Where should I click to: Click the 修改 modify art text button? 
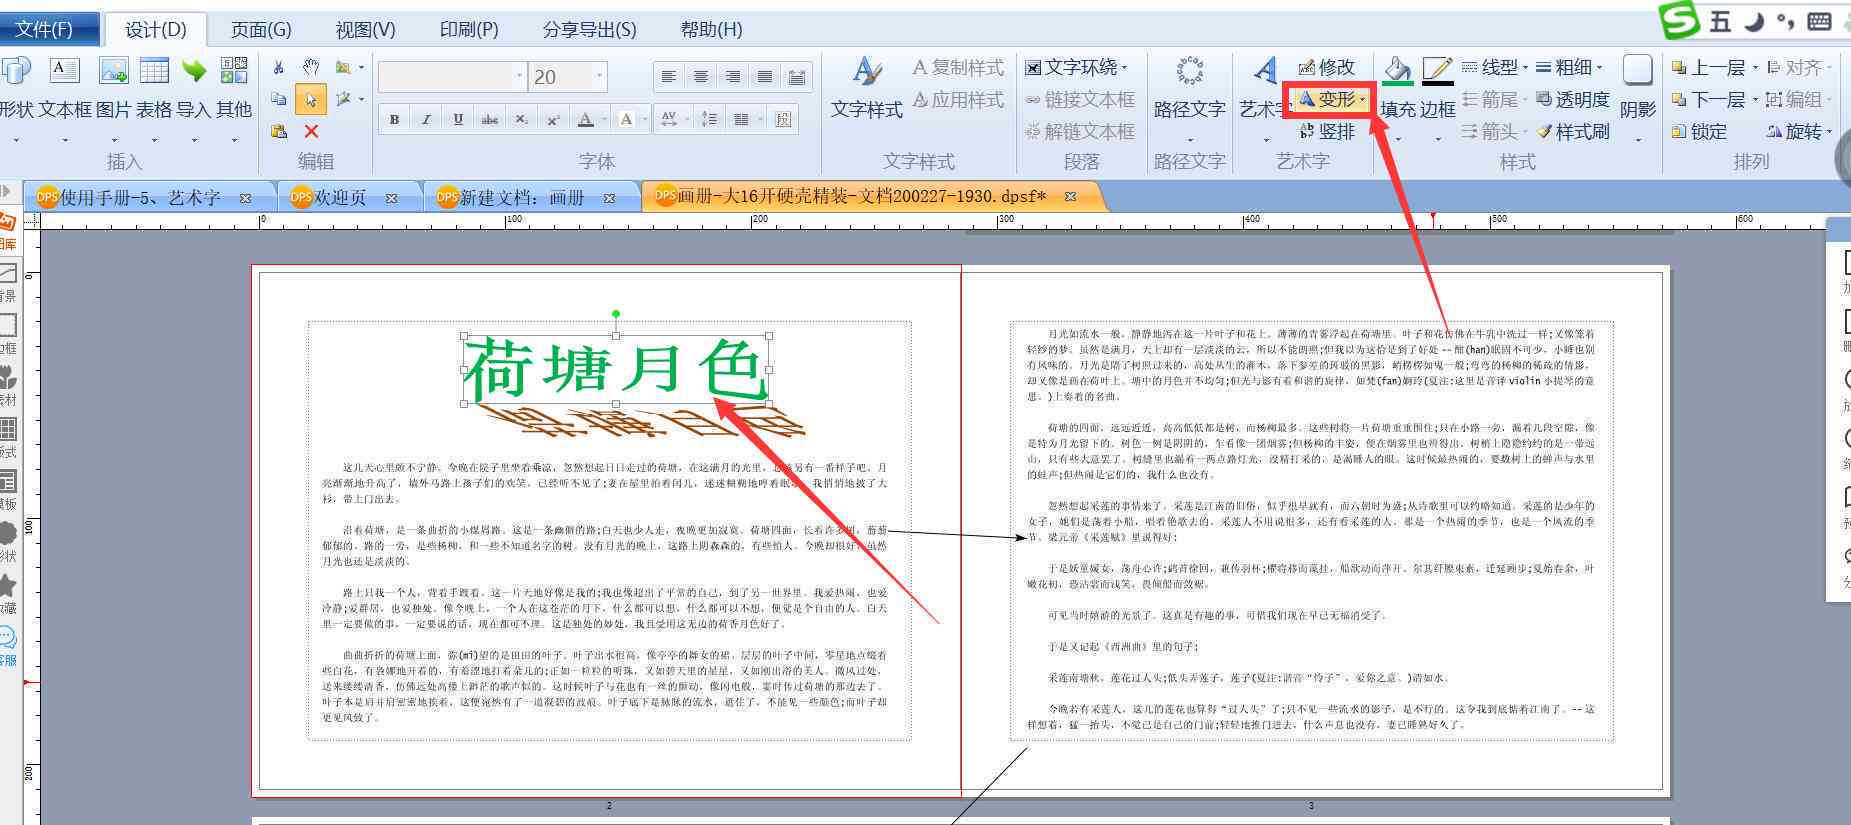(x=1327, y=67)
